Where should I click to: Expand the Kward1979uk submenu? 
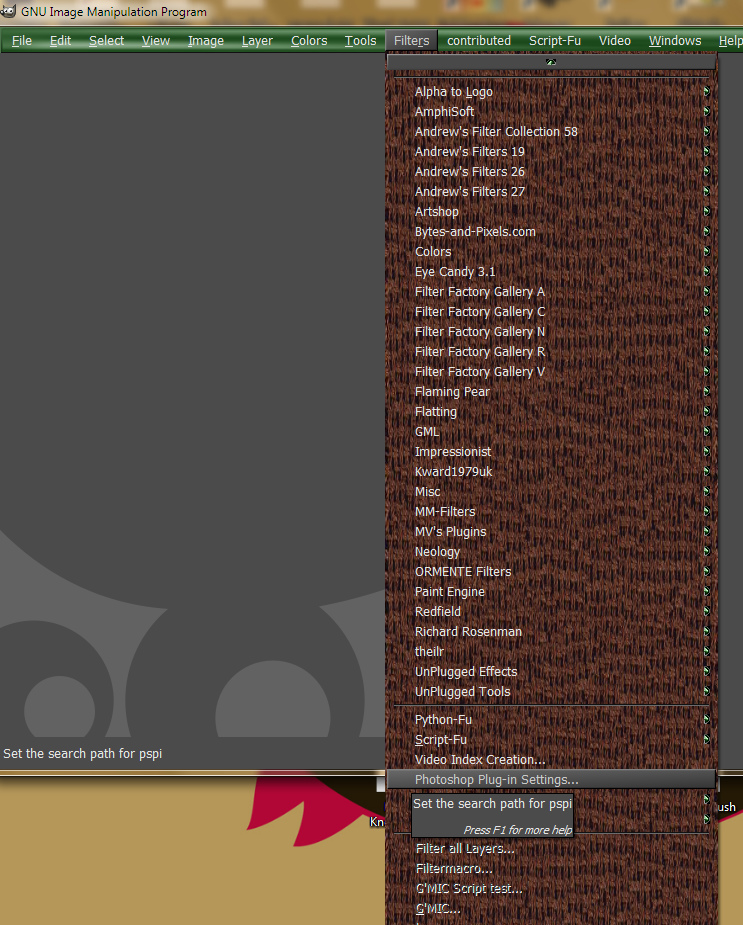(x=551, y=472)
